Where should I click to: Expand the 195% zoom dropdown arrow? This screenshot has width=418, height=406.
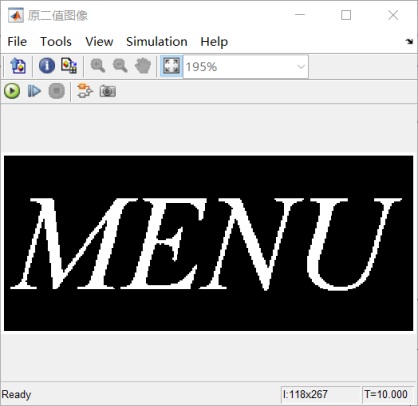point(301,67)
